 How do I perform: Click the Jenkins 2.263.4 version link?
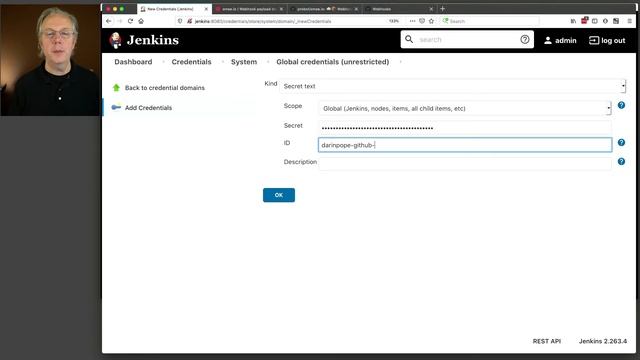click(602, 341)
